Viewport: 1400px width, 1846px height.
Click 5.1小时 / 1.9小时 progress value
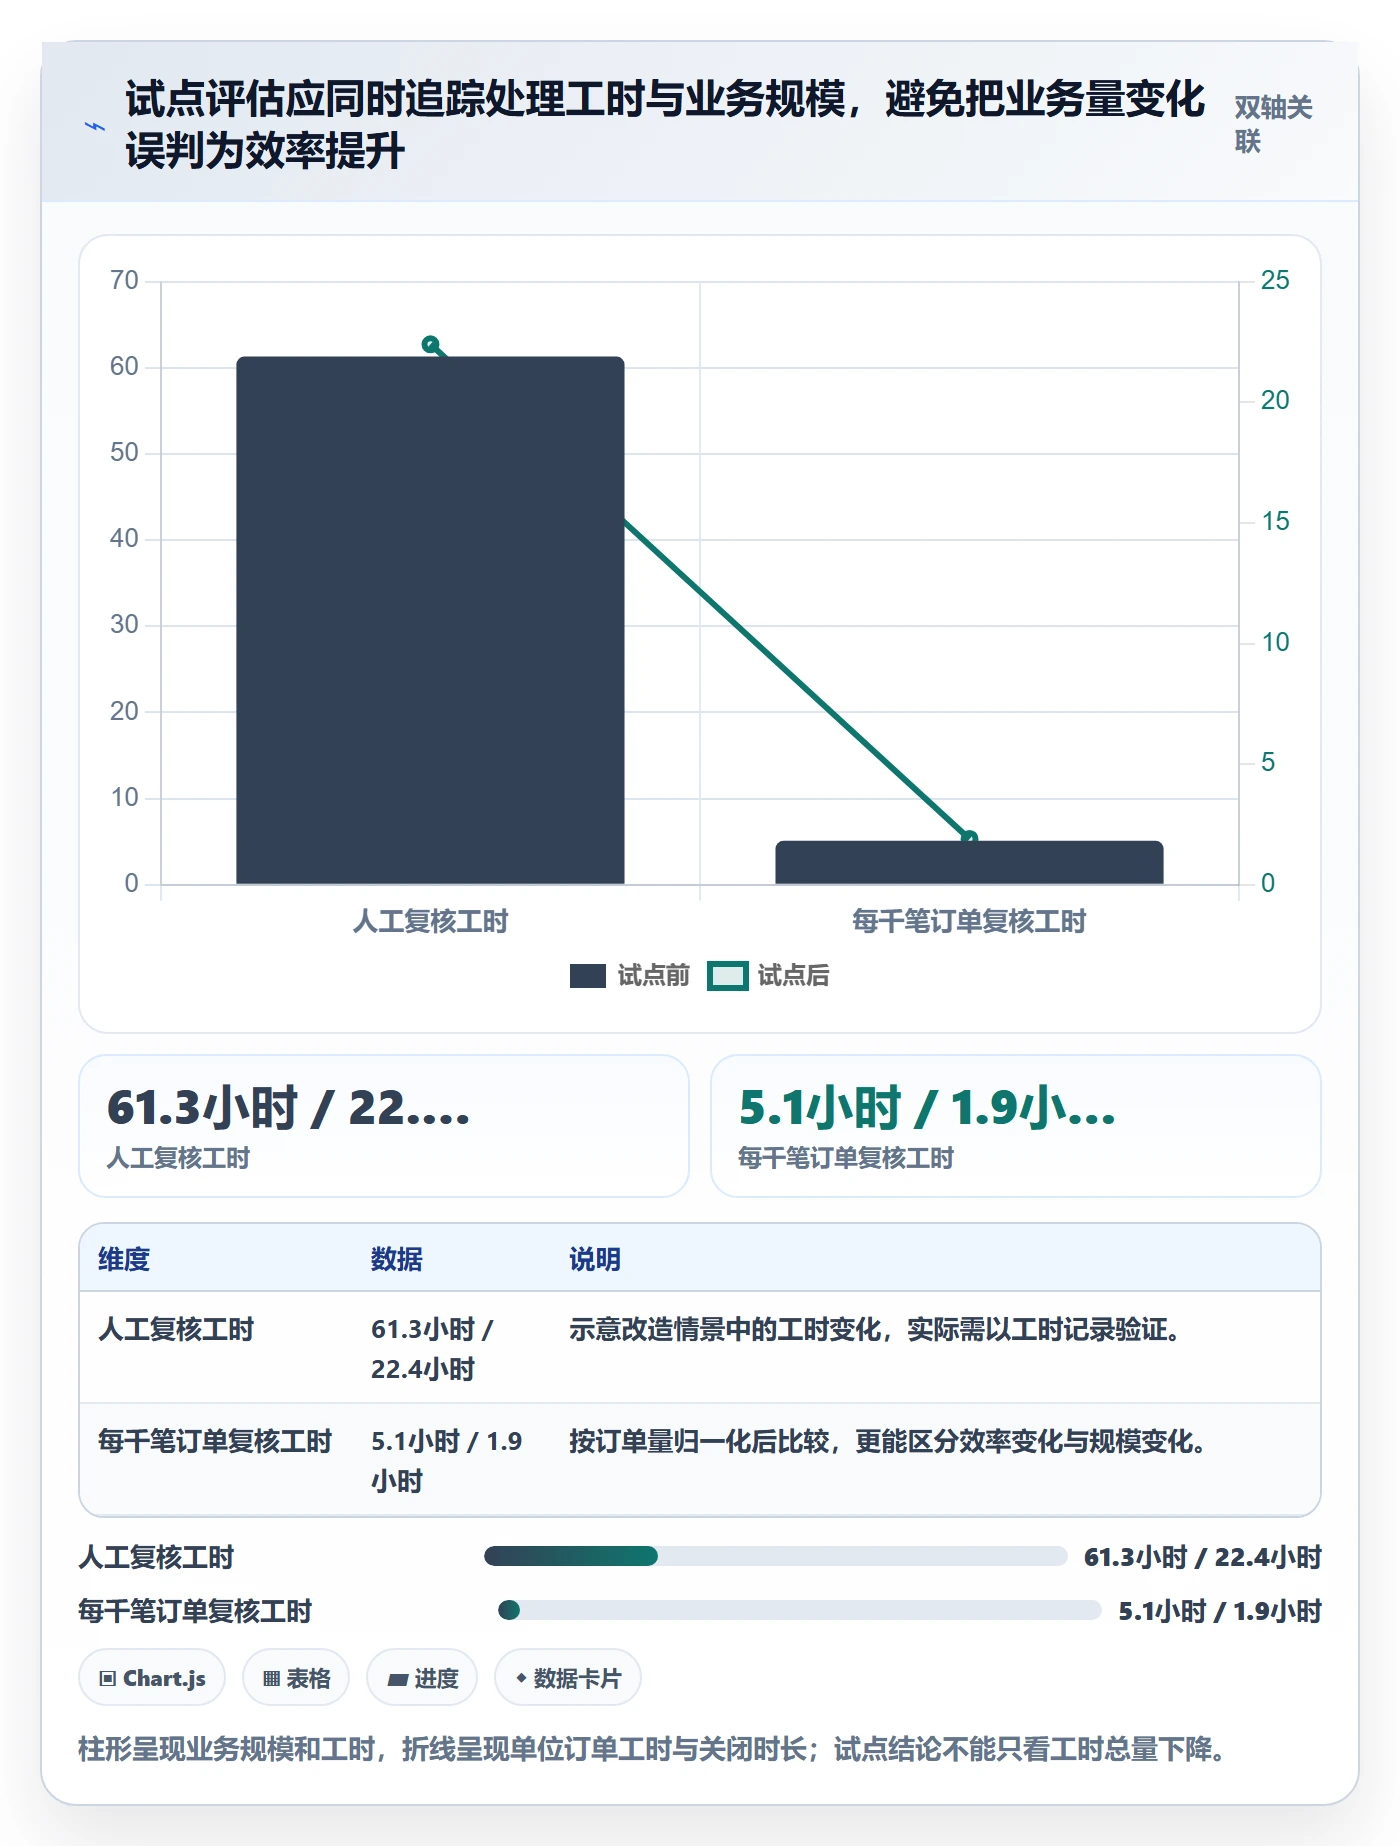point(1220,1611)
